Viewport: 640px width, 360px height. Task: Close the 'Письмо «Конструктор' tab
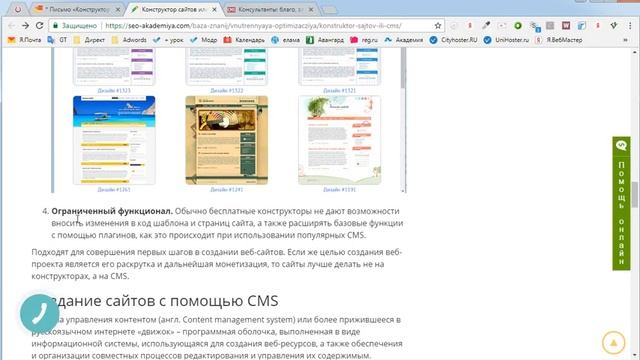(118, 9)
